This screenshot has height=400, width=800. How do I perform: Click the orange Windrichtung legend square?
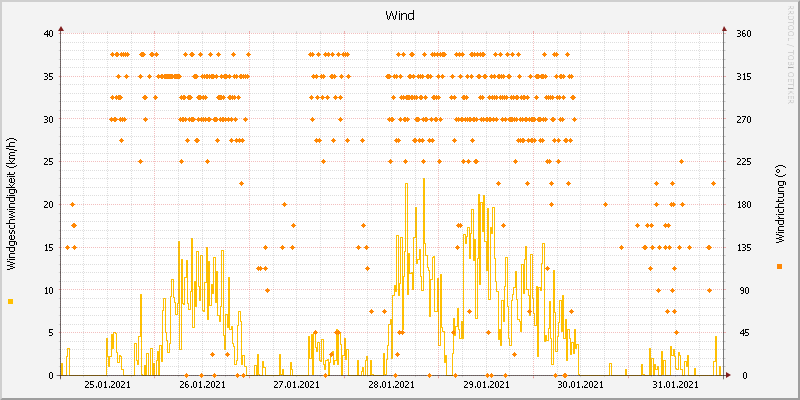click(779, 266)
